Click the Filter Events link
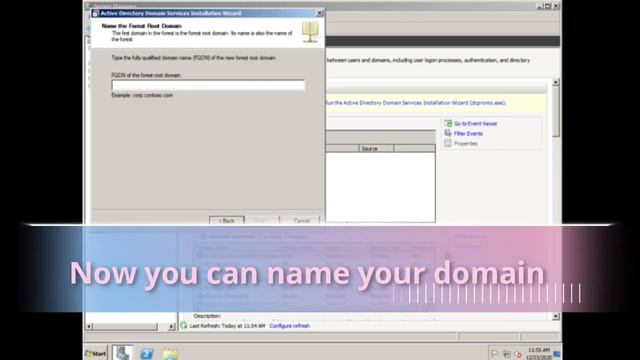The height and width of the screenshot is (360, 640). [x=468, y=133]
